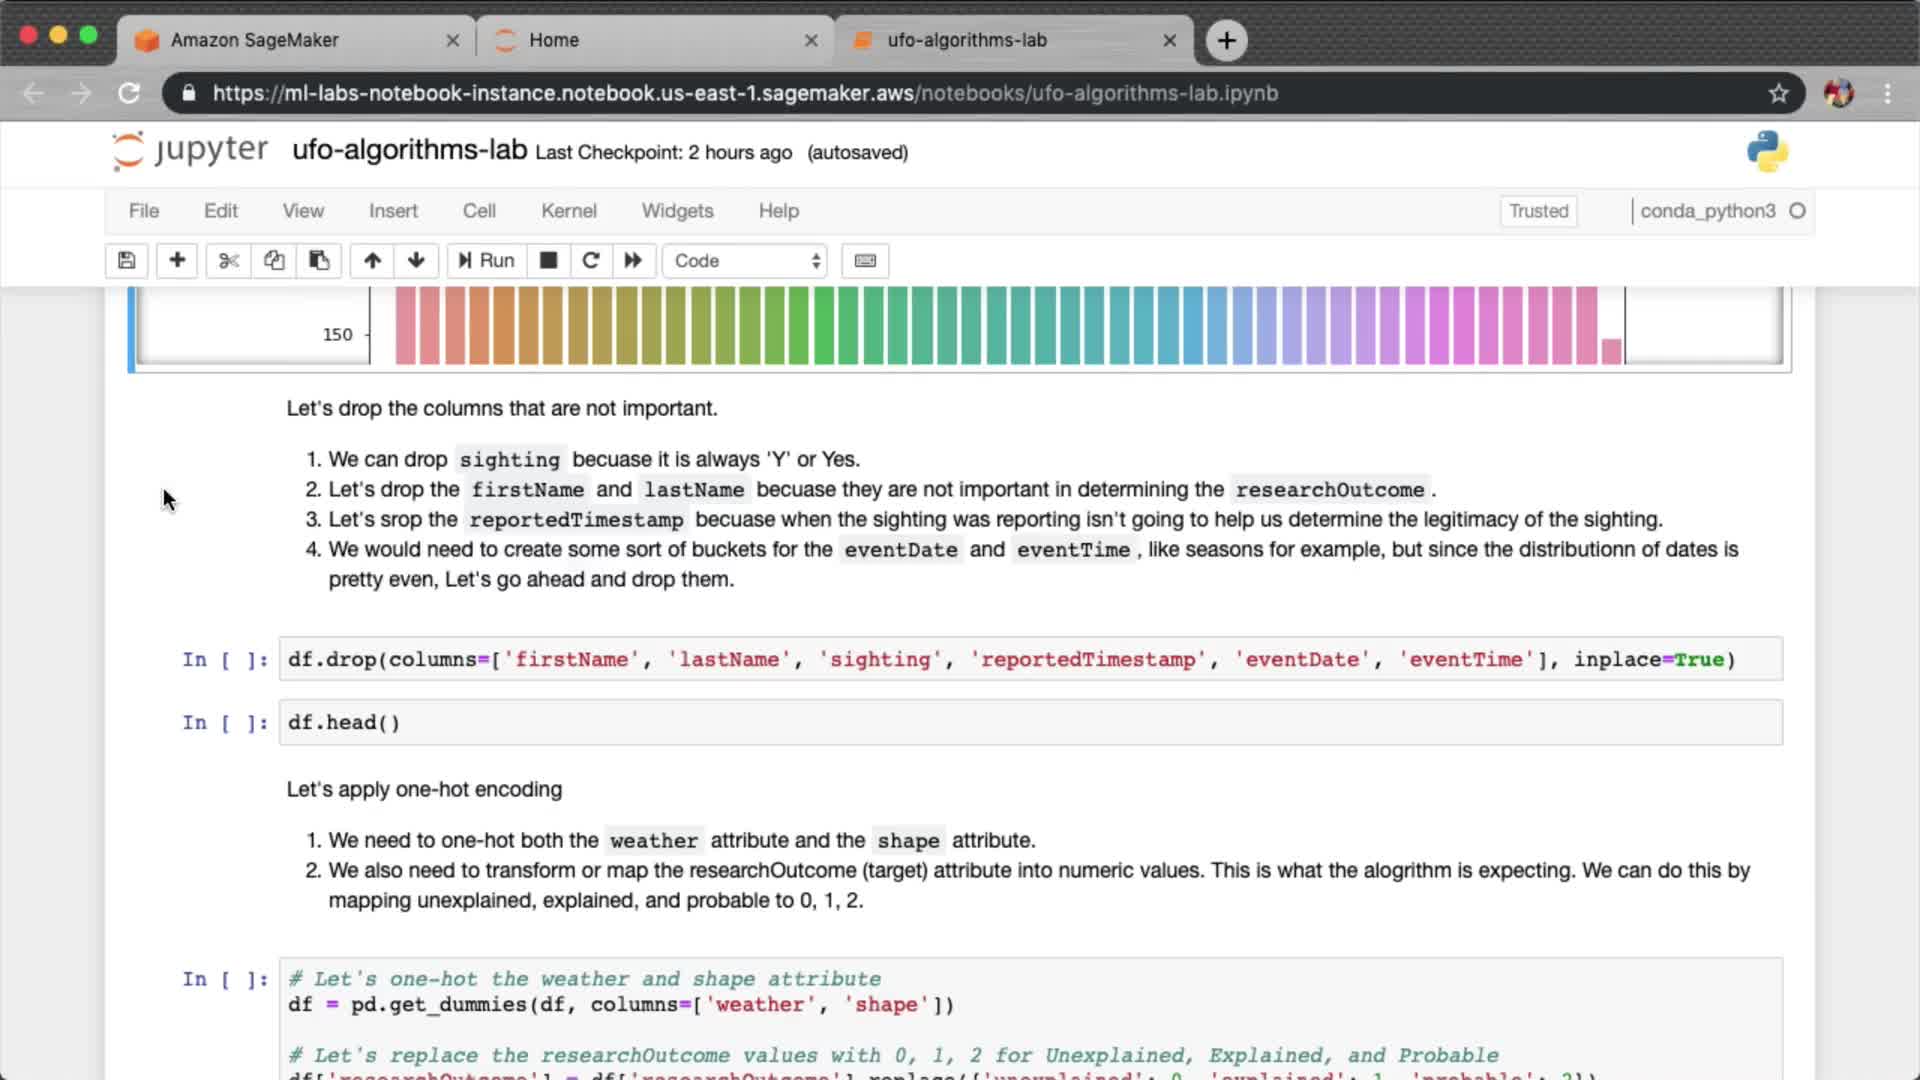Click the Trusted notebook button
This screenshot has width=1920, height=1080.
tap(1538, 211)
